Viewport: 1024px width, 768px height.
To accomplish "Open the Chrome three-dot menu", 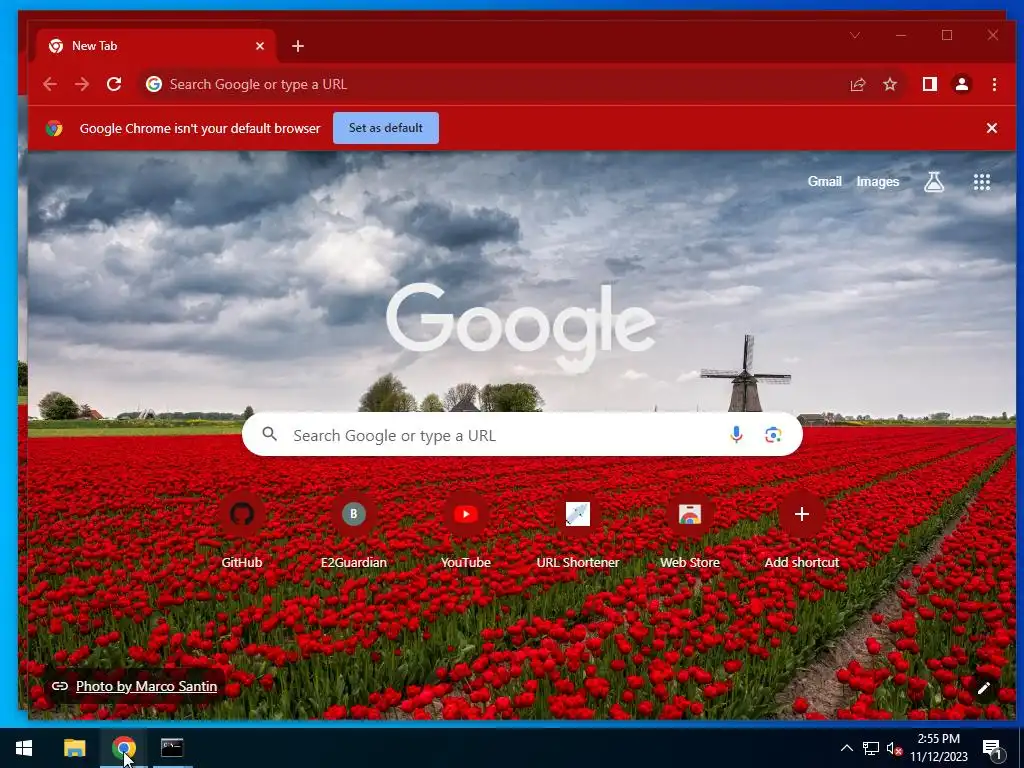I will click(x=994, y=84).
